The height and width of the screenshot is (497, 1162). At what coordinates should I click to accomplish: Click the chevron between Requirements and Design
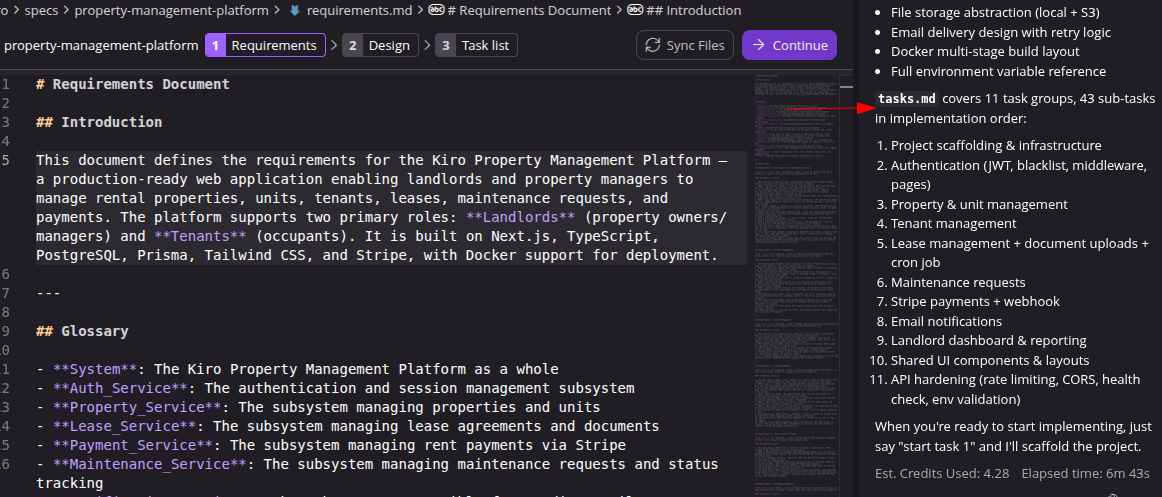(x=334, y=45)
